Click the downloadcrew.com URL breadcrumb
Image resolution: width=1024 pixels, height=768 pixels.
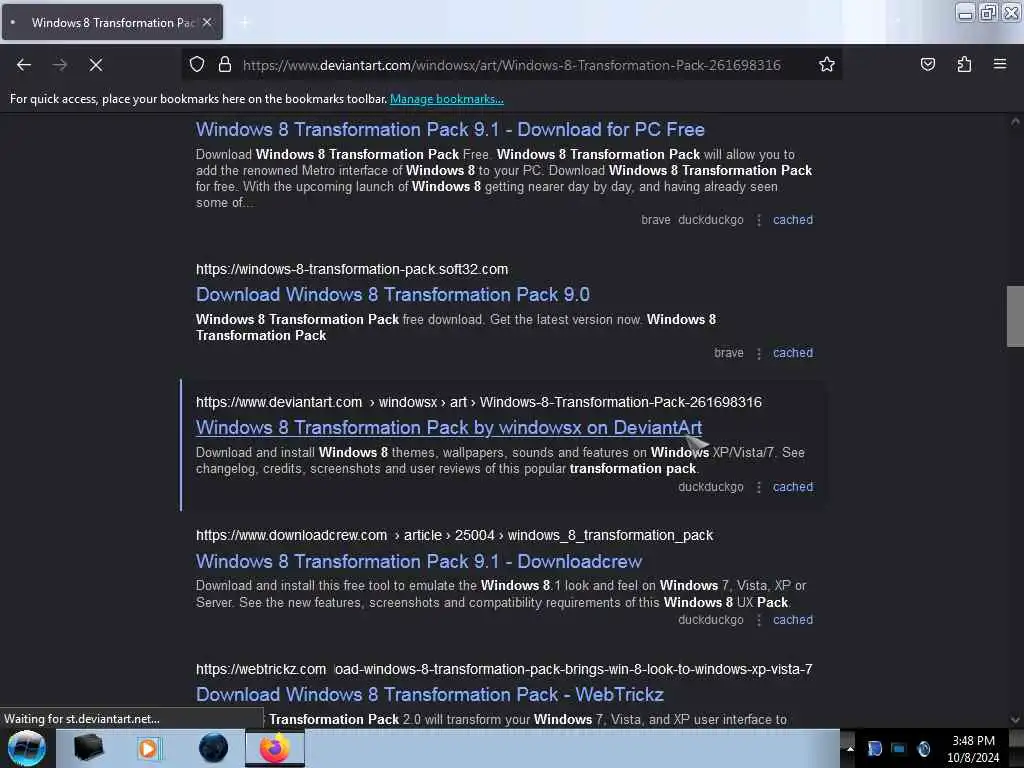(x=455, y=535)
